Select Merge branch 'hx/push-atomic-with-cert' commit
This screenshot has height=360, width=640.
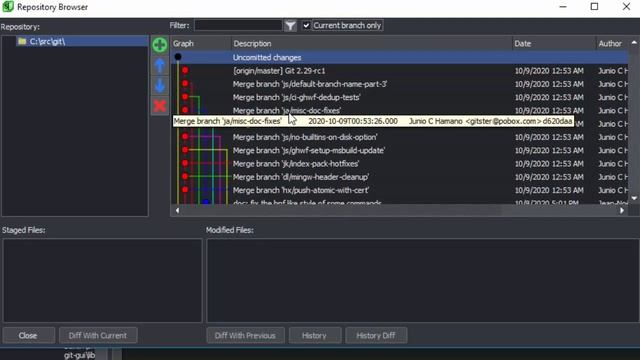(400, 190)
